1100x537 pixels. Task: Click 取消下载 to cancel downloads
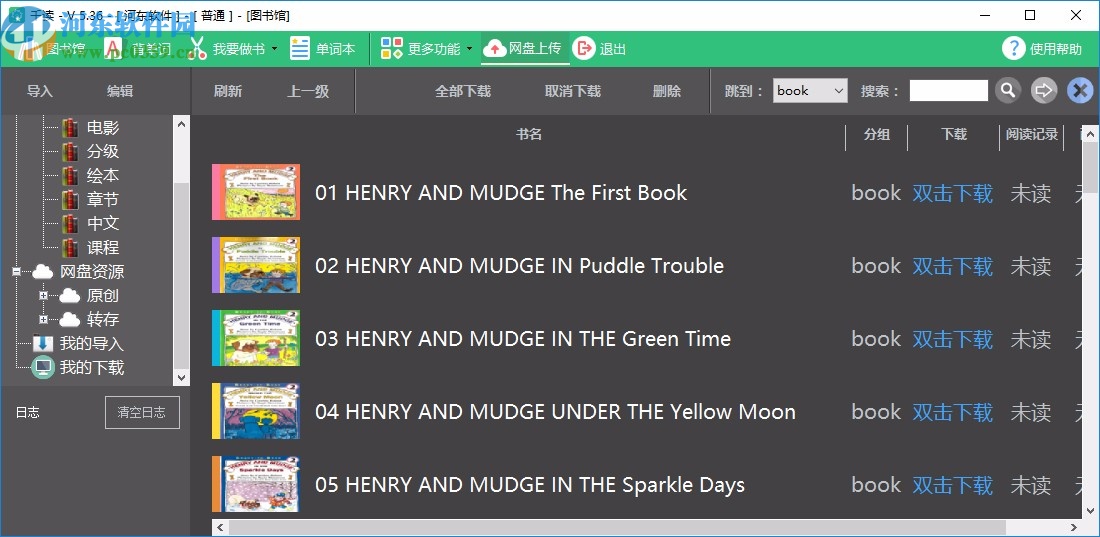pyautogui.click(x=573, y=91)
